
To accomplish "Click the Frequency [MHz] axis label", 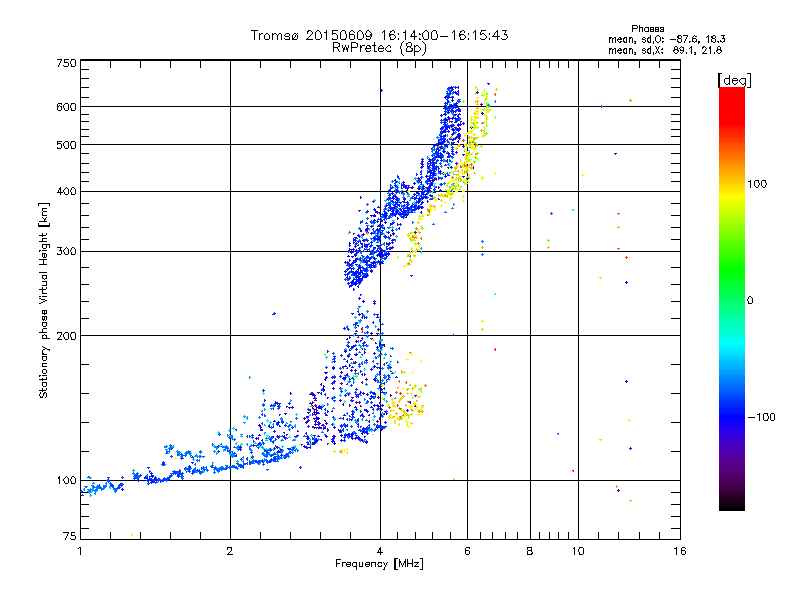I will pyautogui.click(x=379, y=564).
